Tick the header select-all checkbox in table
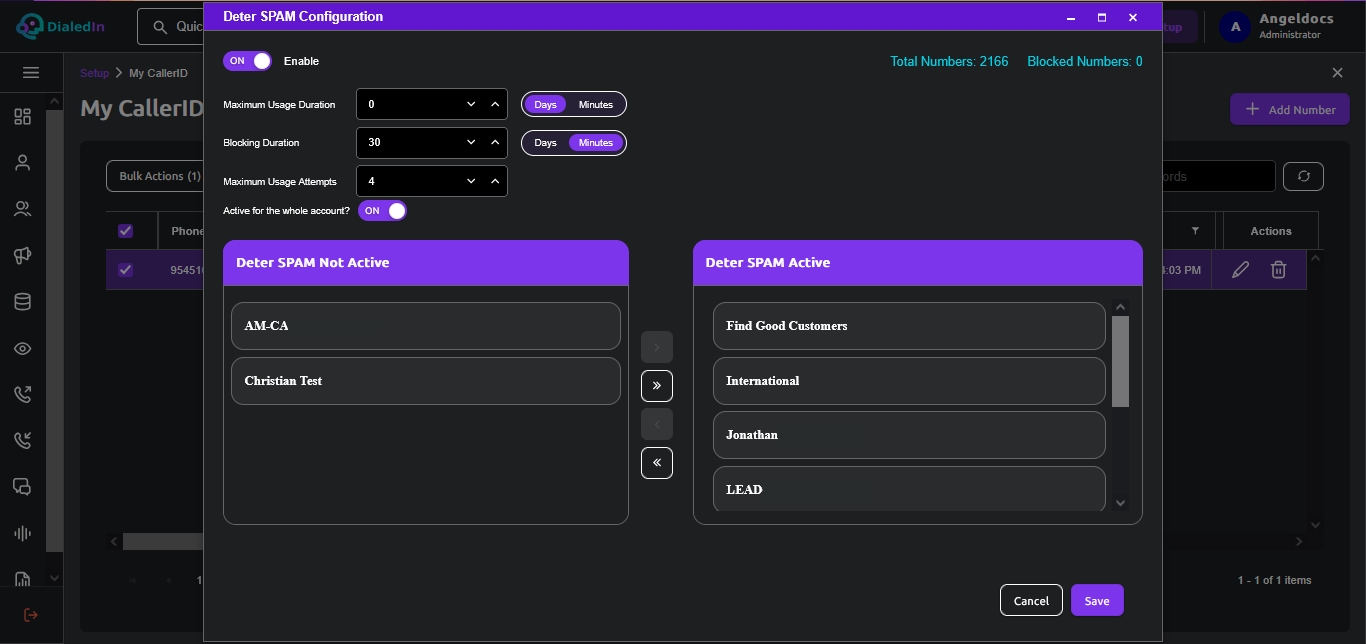The height and width of the screenshot is (644, 1366). tap(126, 231)
